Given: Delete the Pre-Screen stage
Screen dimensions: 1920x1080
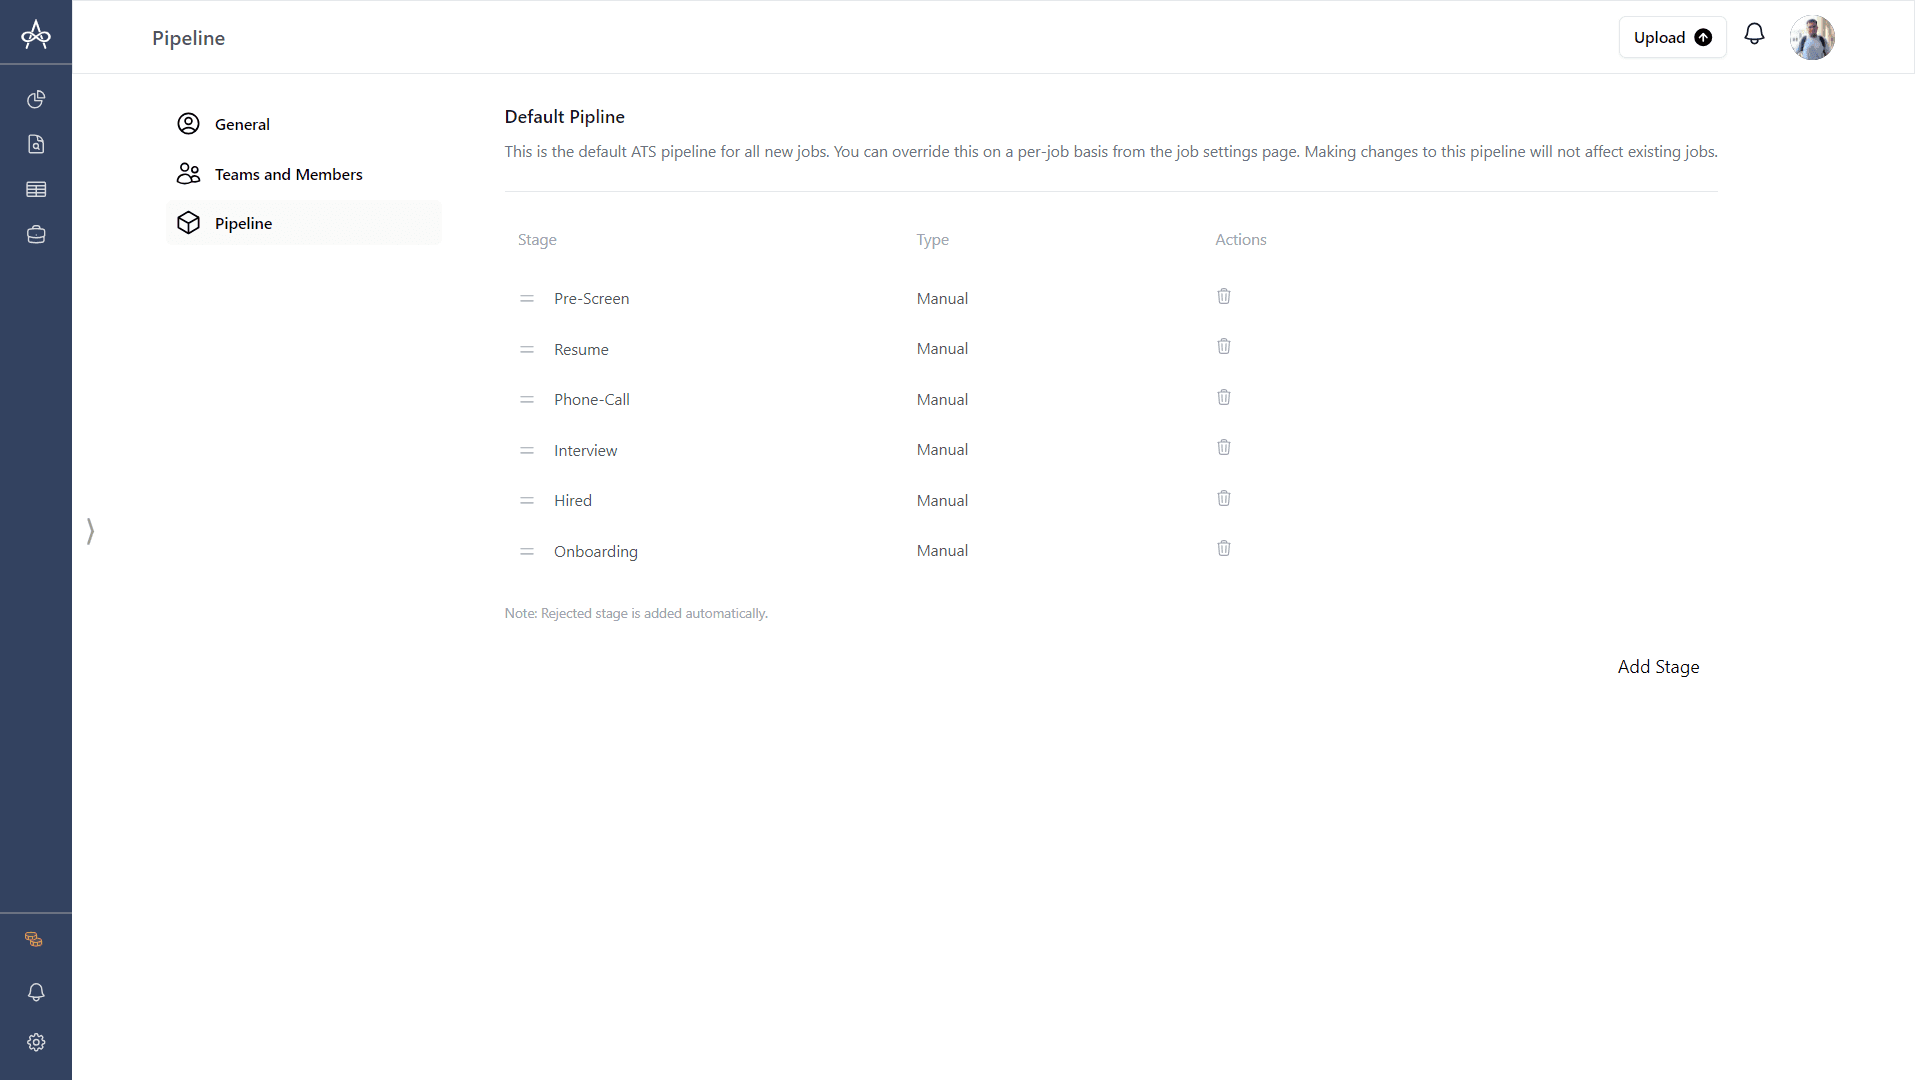Looking at the screenshot, I should pos(1223,296).
